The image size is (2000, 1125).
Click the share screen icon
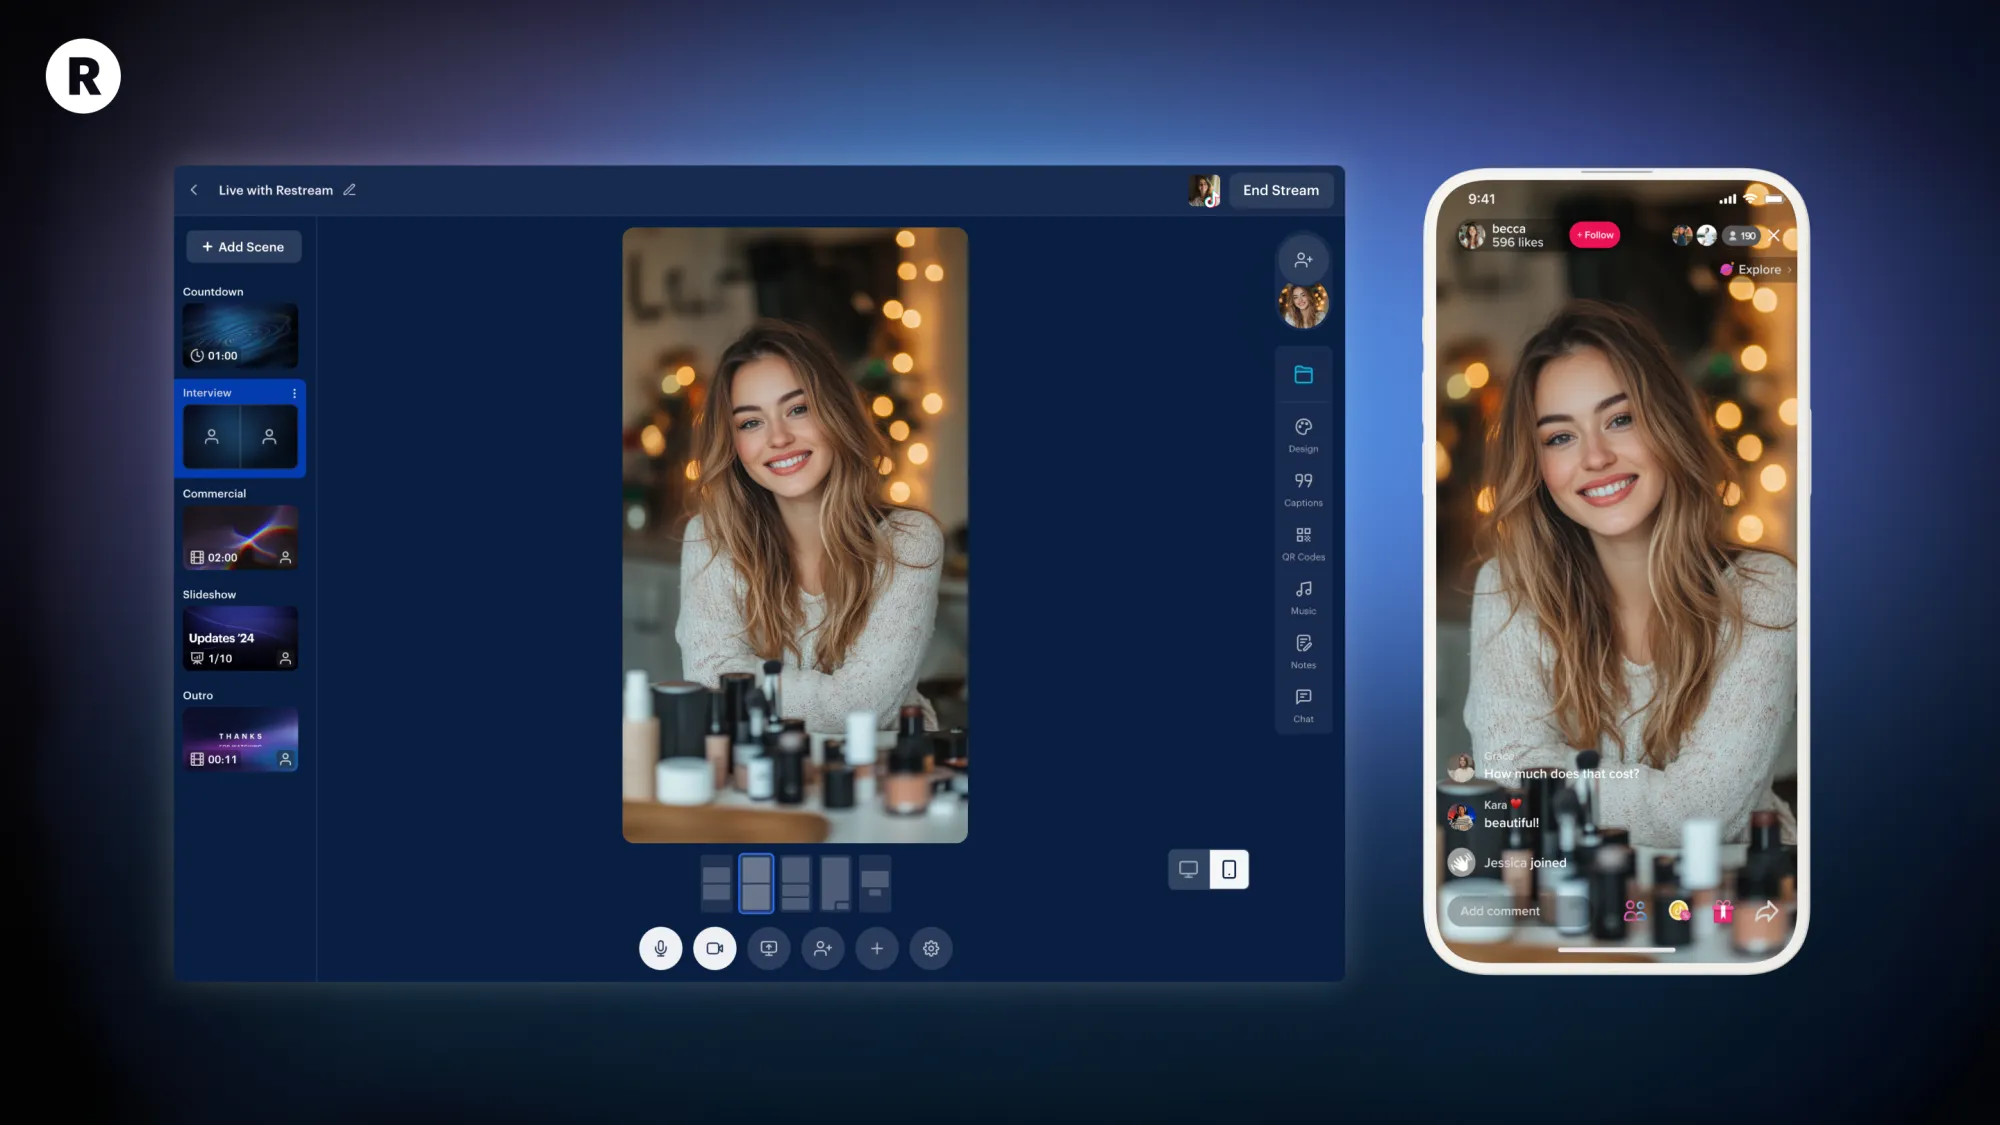769,948
